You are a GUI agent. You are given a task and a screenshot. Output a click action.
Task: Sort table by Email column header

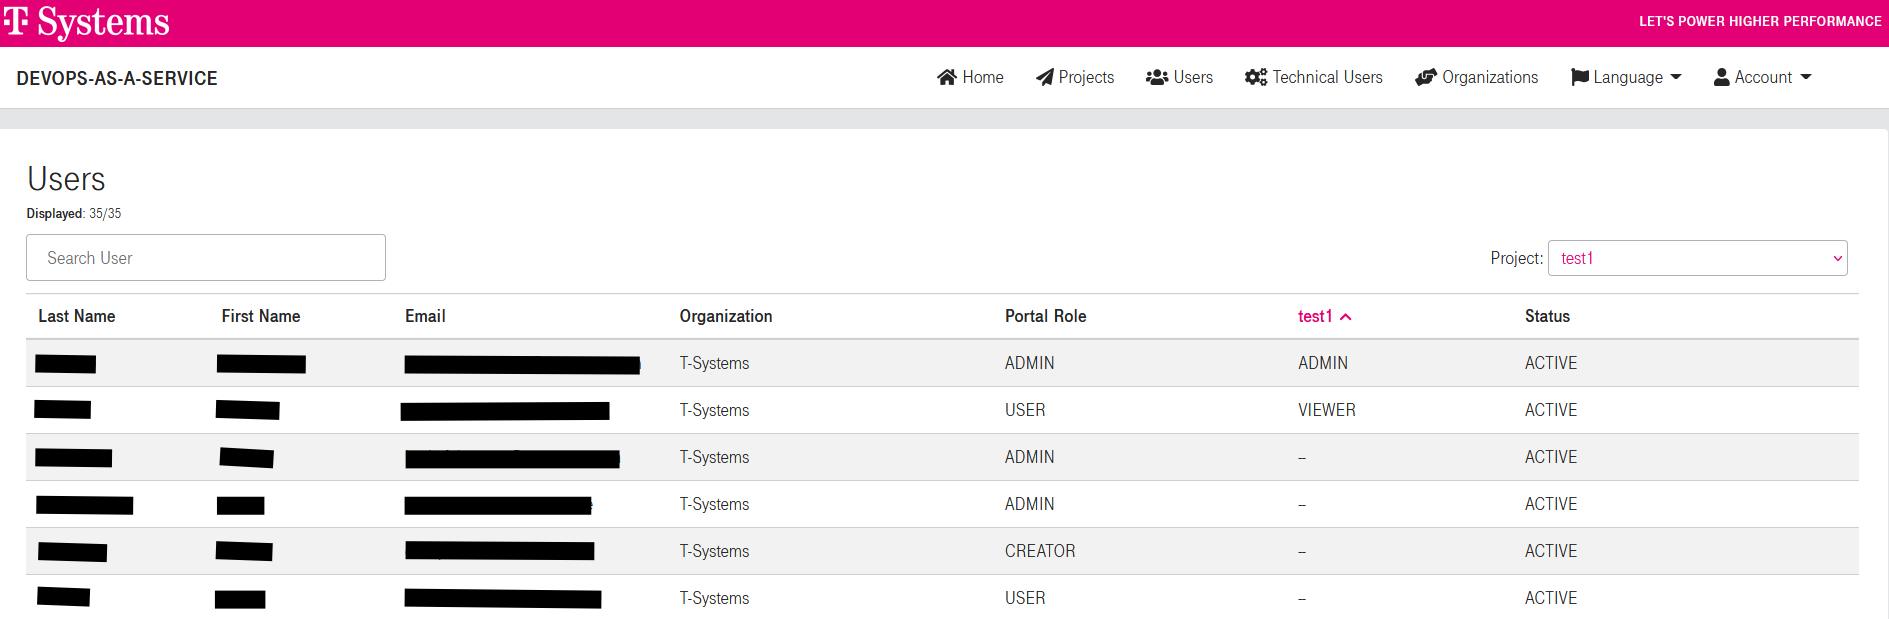[x=425, y=316]
